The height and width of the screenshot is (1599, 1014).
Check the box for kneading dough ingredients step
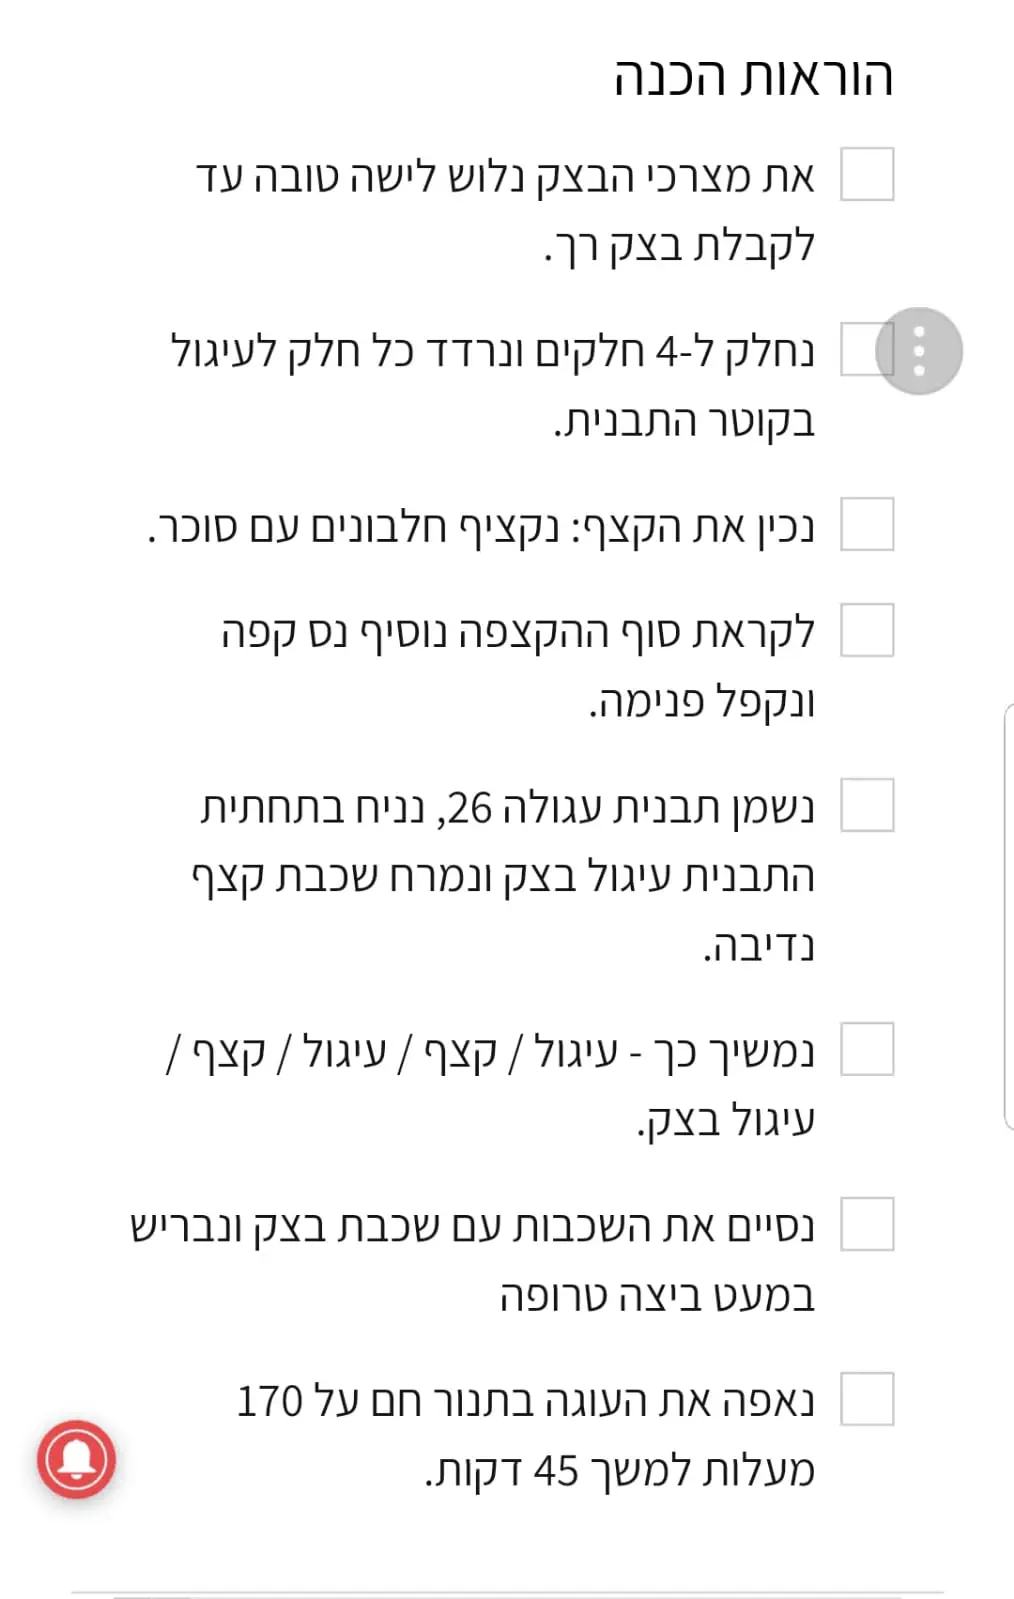click(x=866, y=175)
